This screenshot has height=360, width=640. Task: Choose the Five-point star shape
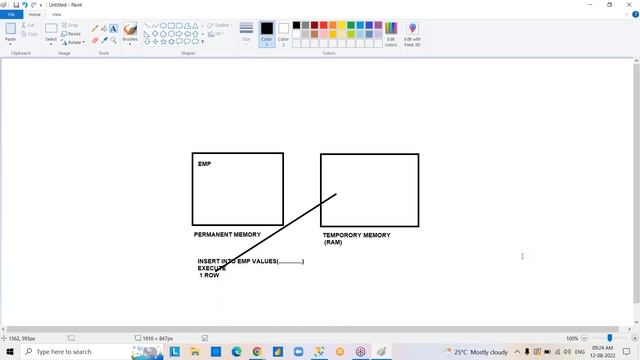tap(163, 42)
